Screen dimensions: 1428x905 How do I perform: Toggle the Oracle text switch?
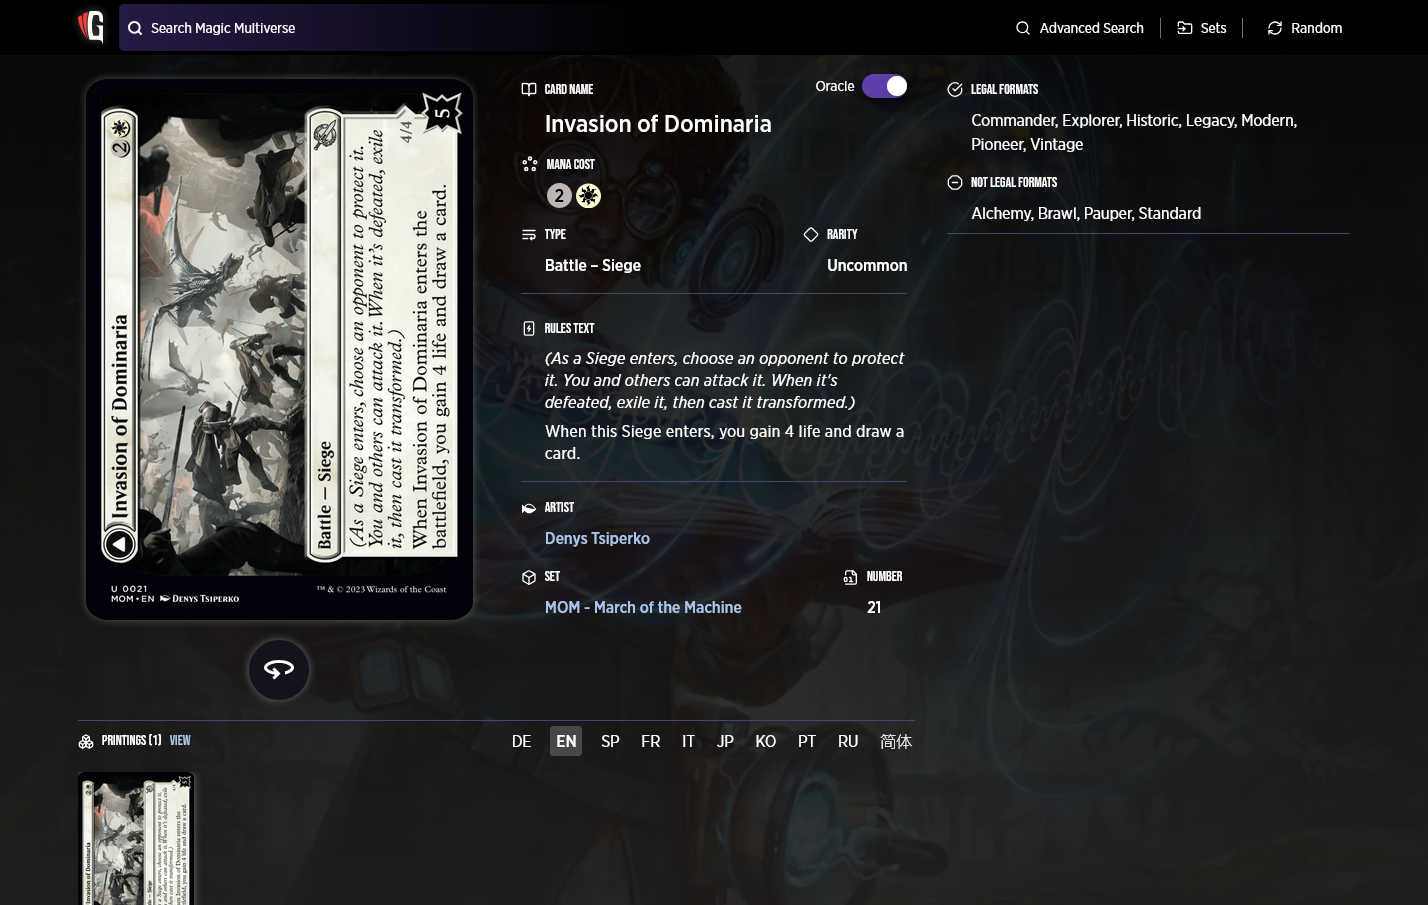click(884, 86)
